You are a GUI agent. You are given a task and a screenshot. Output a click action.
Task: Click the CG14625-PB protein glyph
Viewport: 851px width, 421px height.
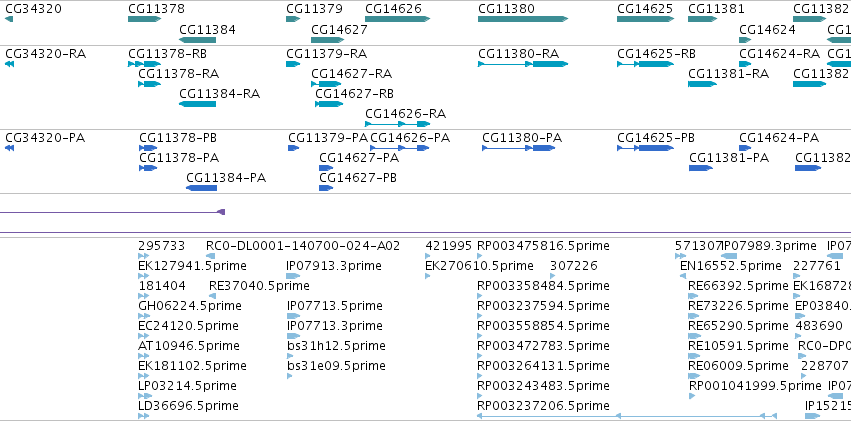pos(645,148)
